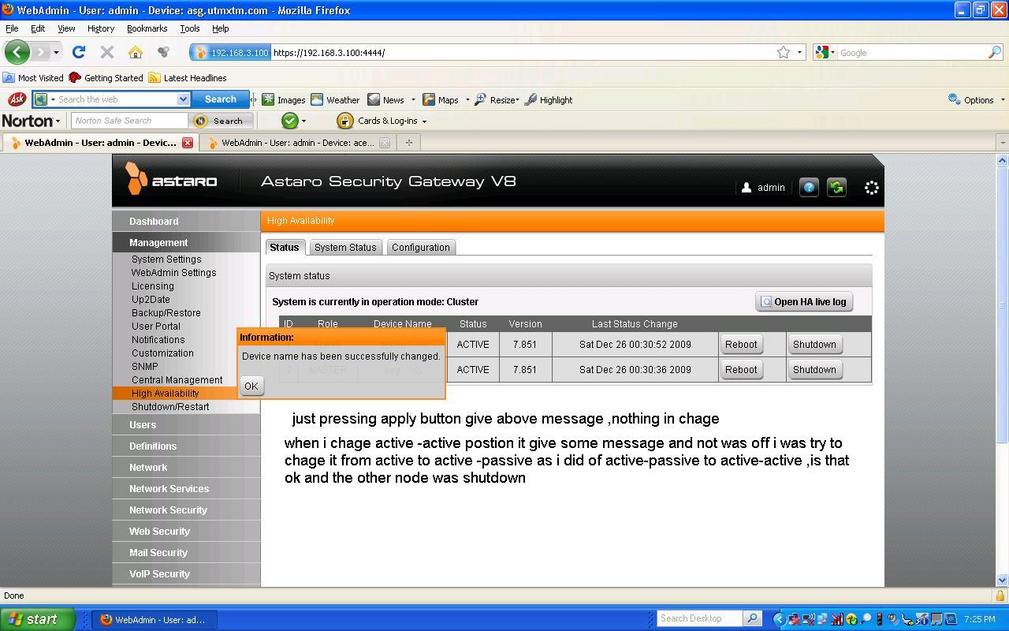
Task: Click the WebAdmin help icon
Action: tap(809, 187)
